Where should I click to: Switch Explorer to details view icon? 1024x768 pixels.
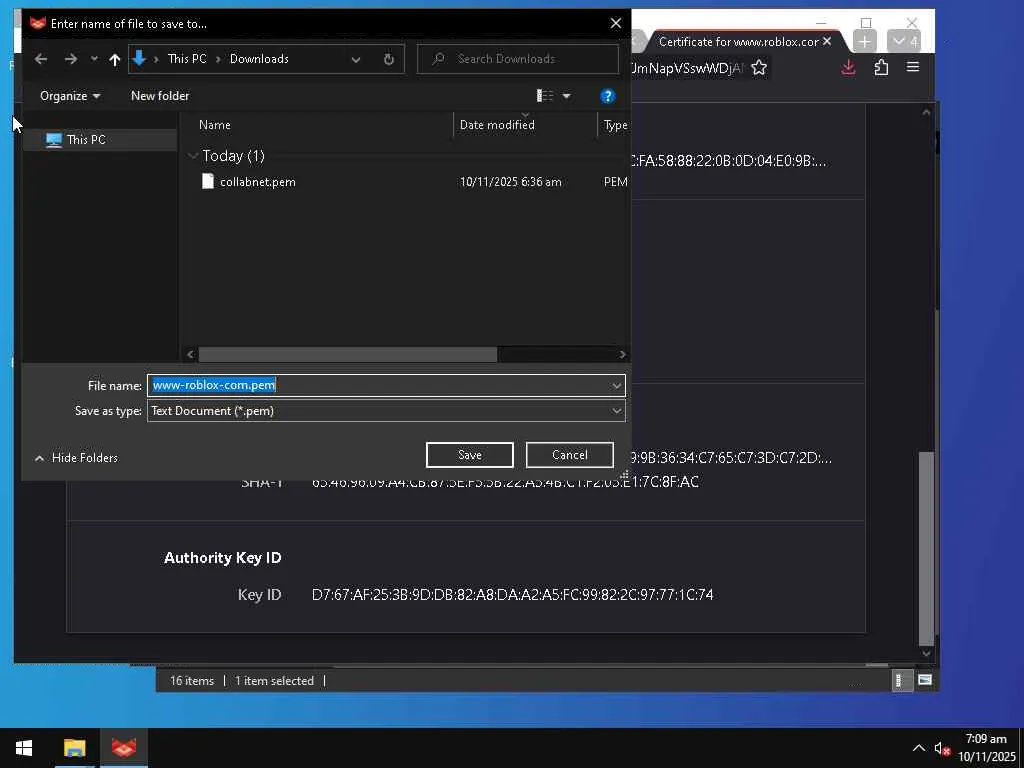901,680
